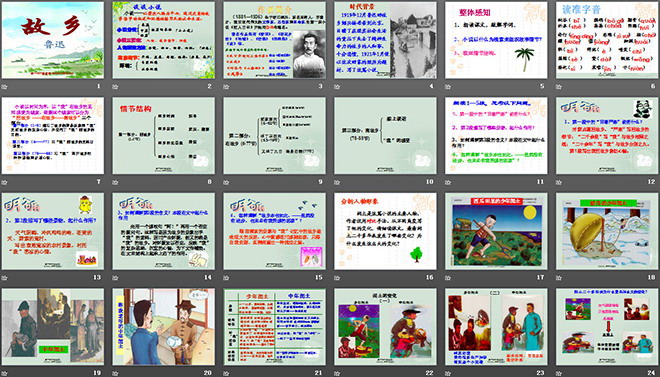The image size is (660, 377).
Task: Select slide 14 discussion with rabbit picture
Action: point(163,231)
